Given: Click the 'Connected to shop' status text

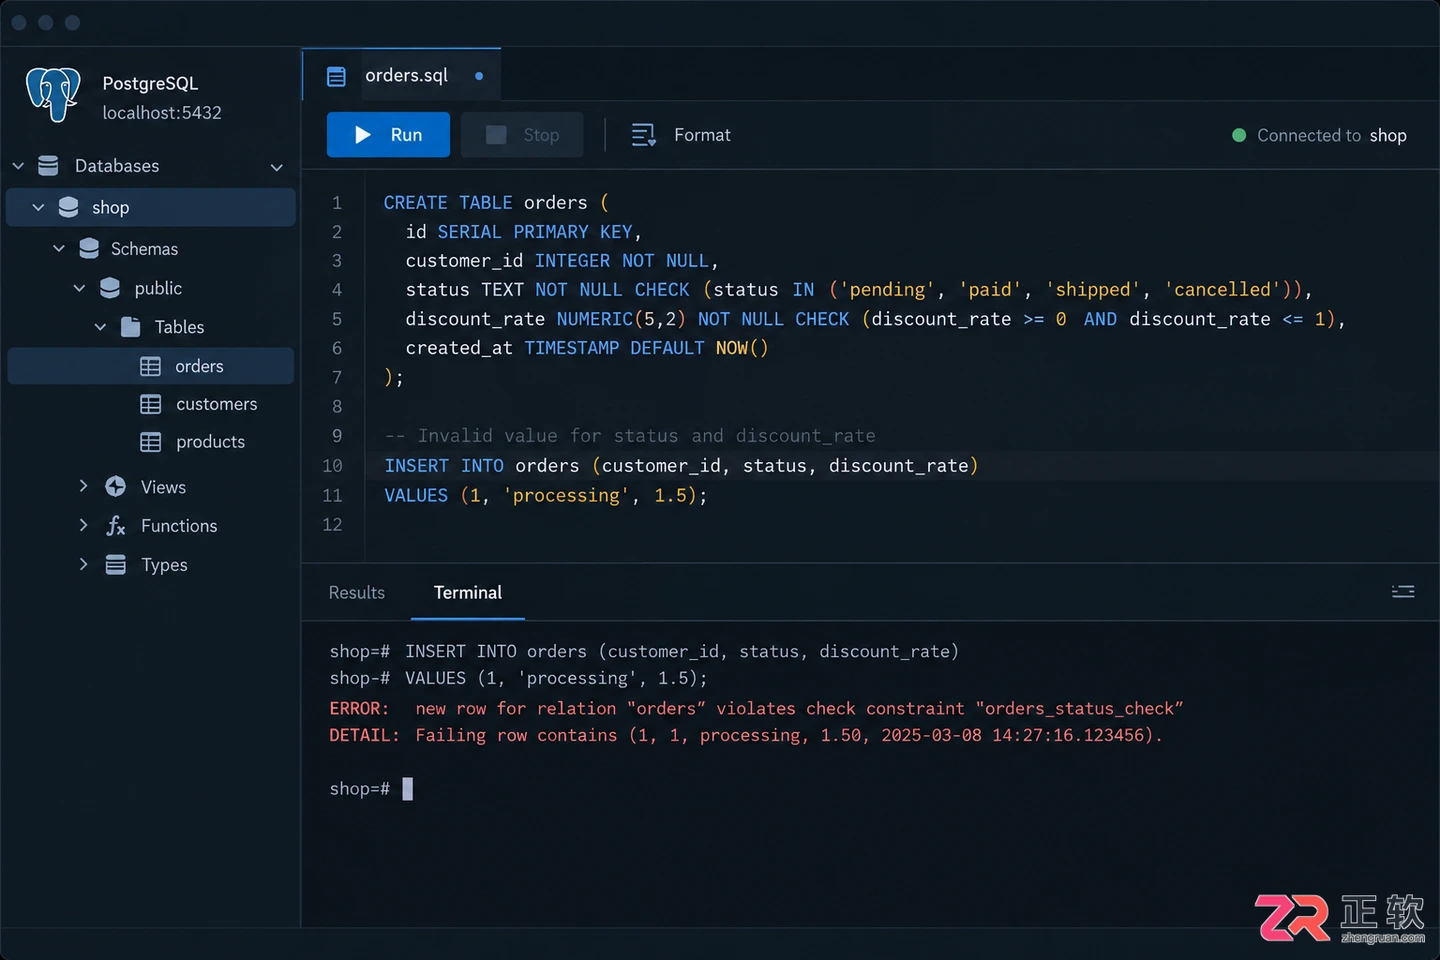Looking at the screenshot, I should pos(1331,135).
